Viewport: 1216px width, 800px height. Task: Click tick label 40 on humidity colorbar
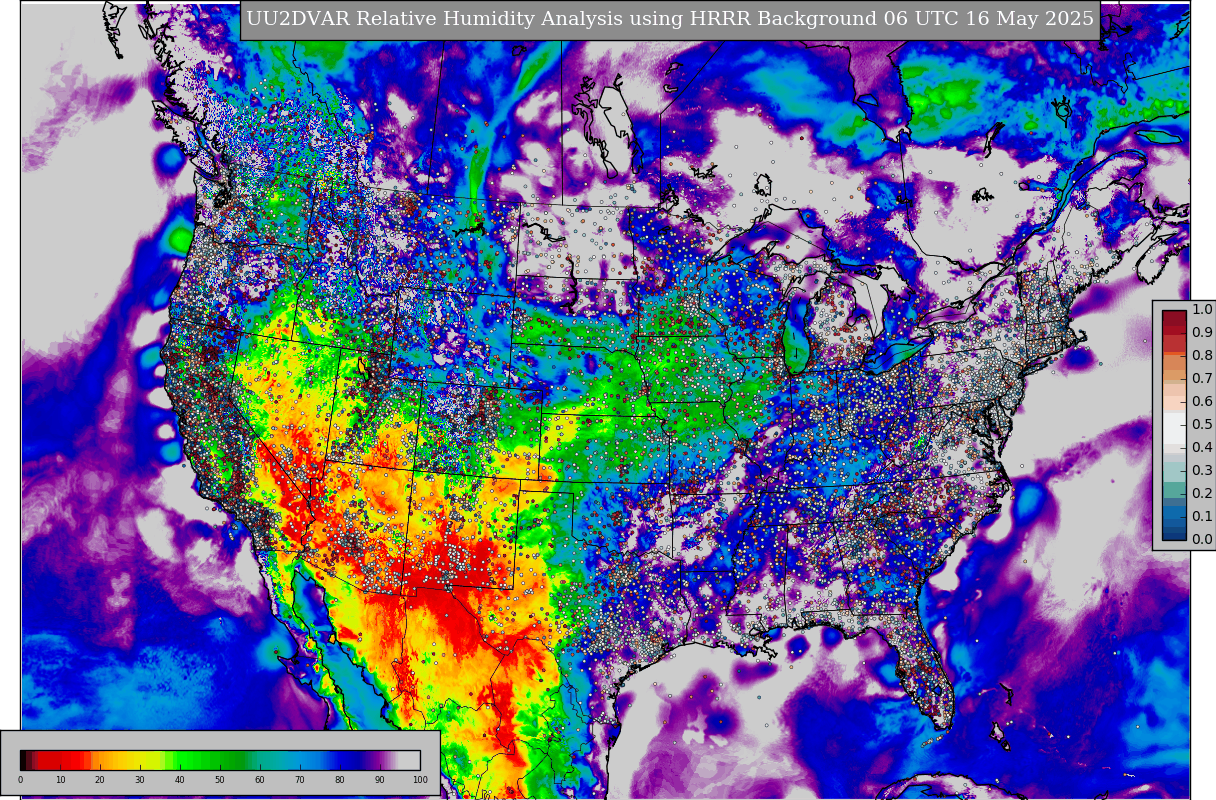click(x=180, y=780)
